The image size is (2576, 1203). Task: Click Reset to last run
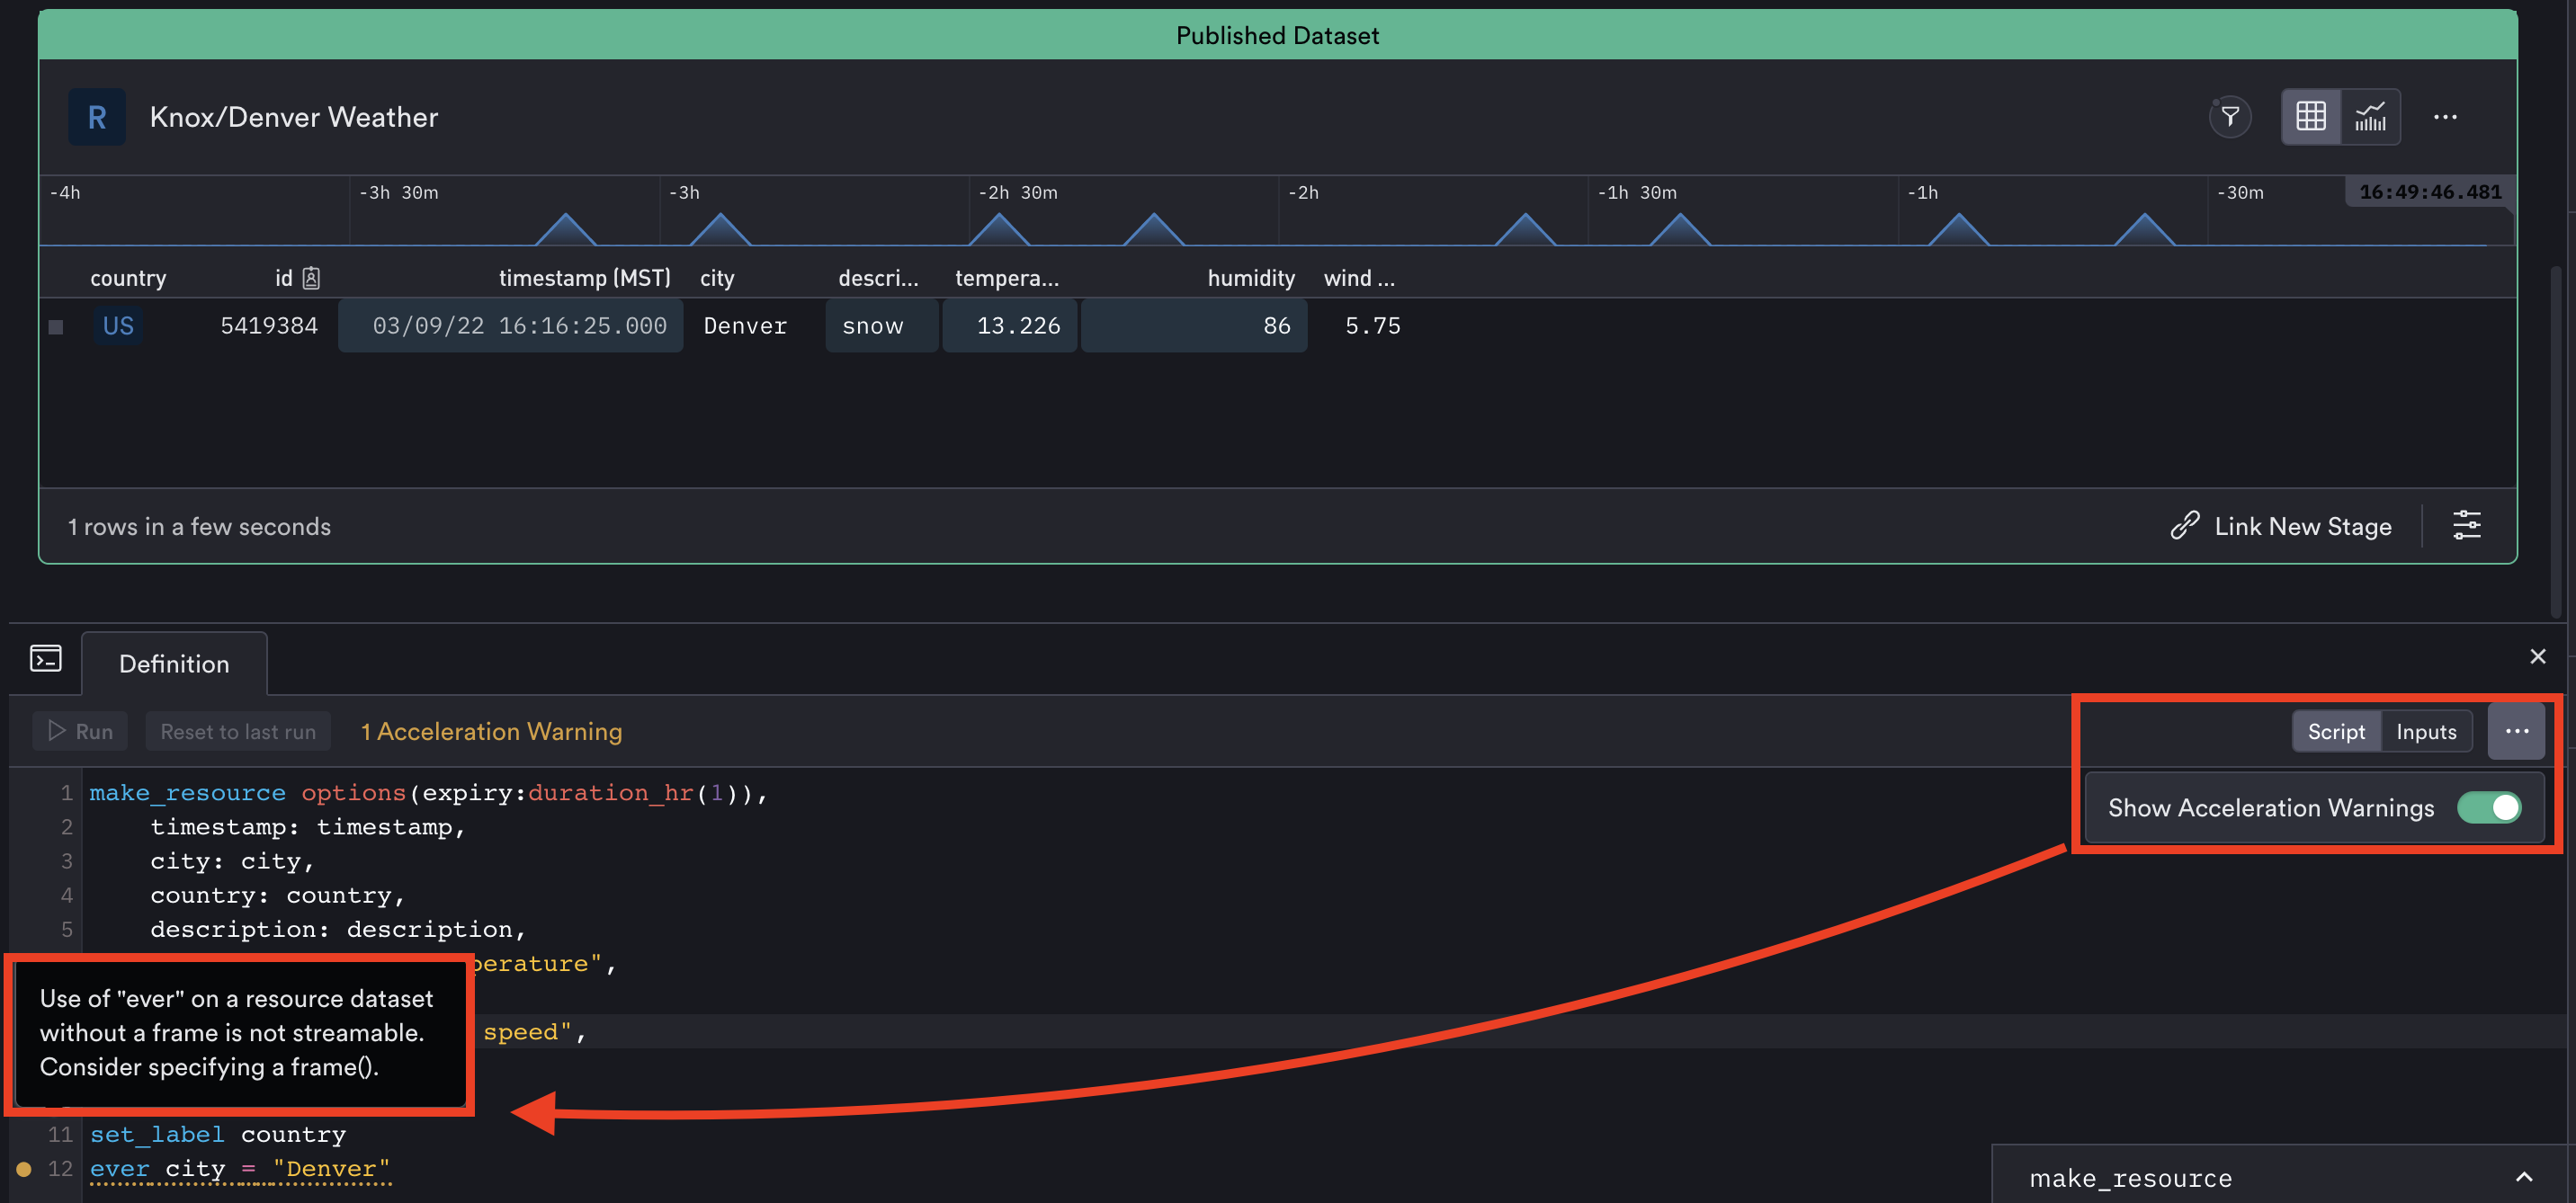click(238, 732)
